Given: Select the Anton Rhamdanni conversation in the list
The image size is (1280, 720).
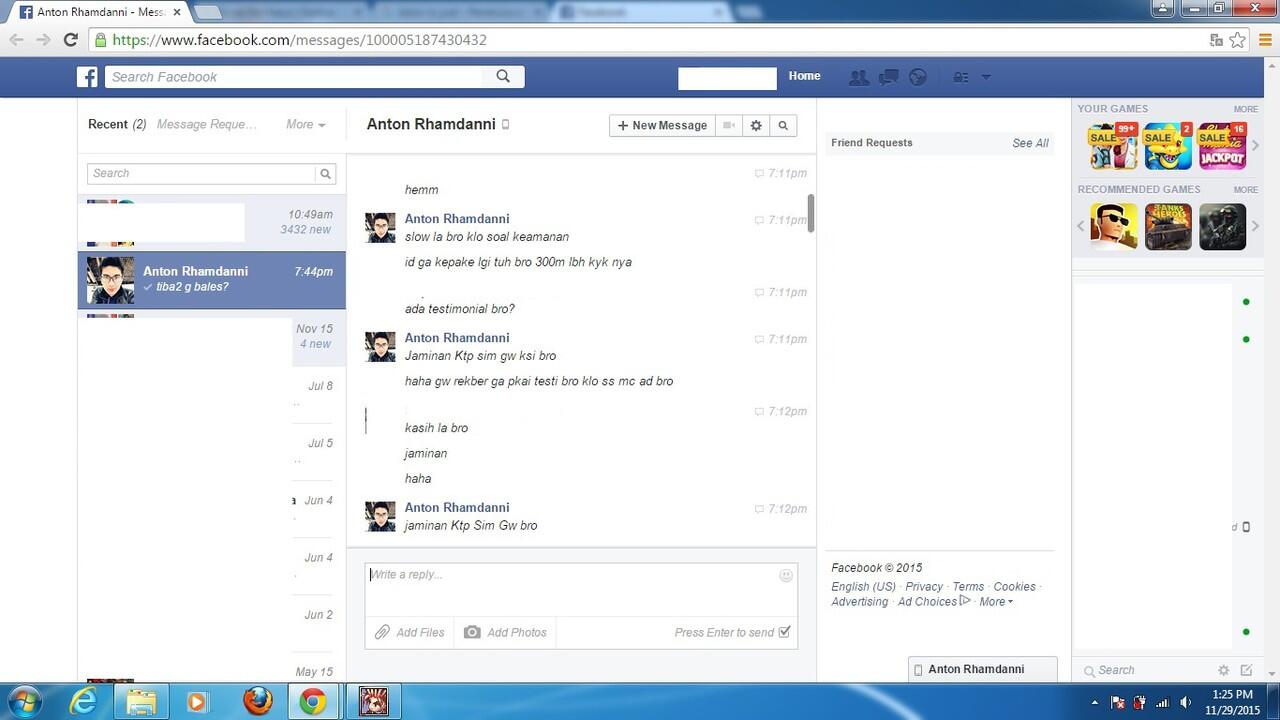Looking at the screenshot, I should pyautogui.click(x=212, y=280).
